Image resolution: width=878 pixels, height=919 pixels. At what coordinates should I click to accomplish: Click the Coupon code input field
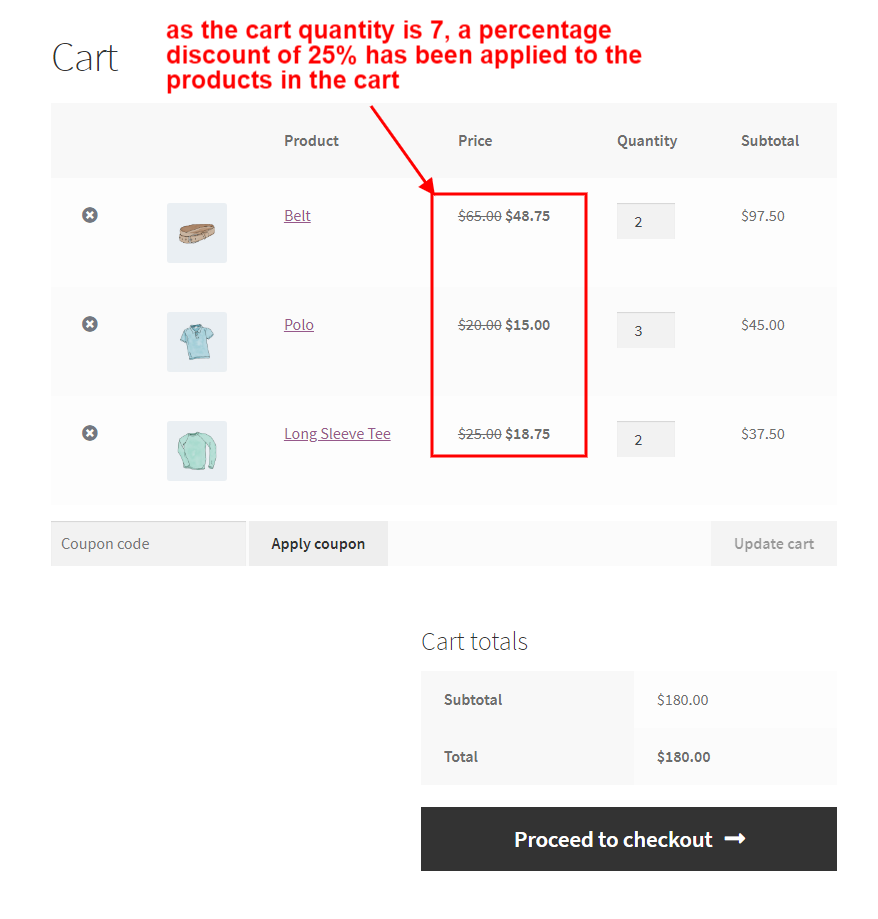148,544
